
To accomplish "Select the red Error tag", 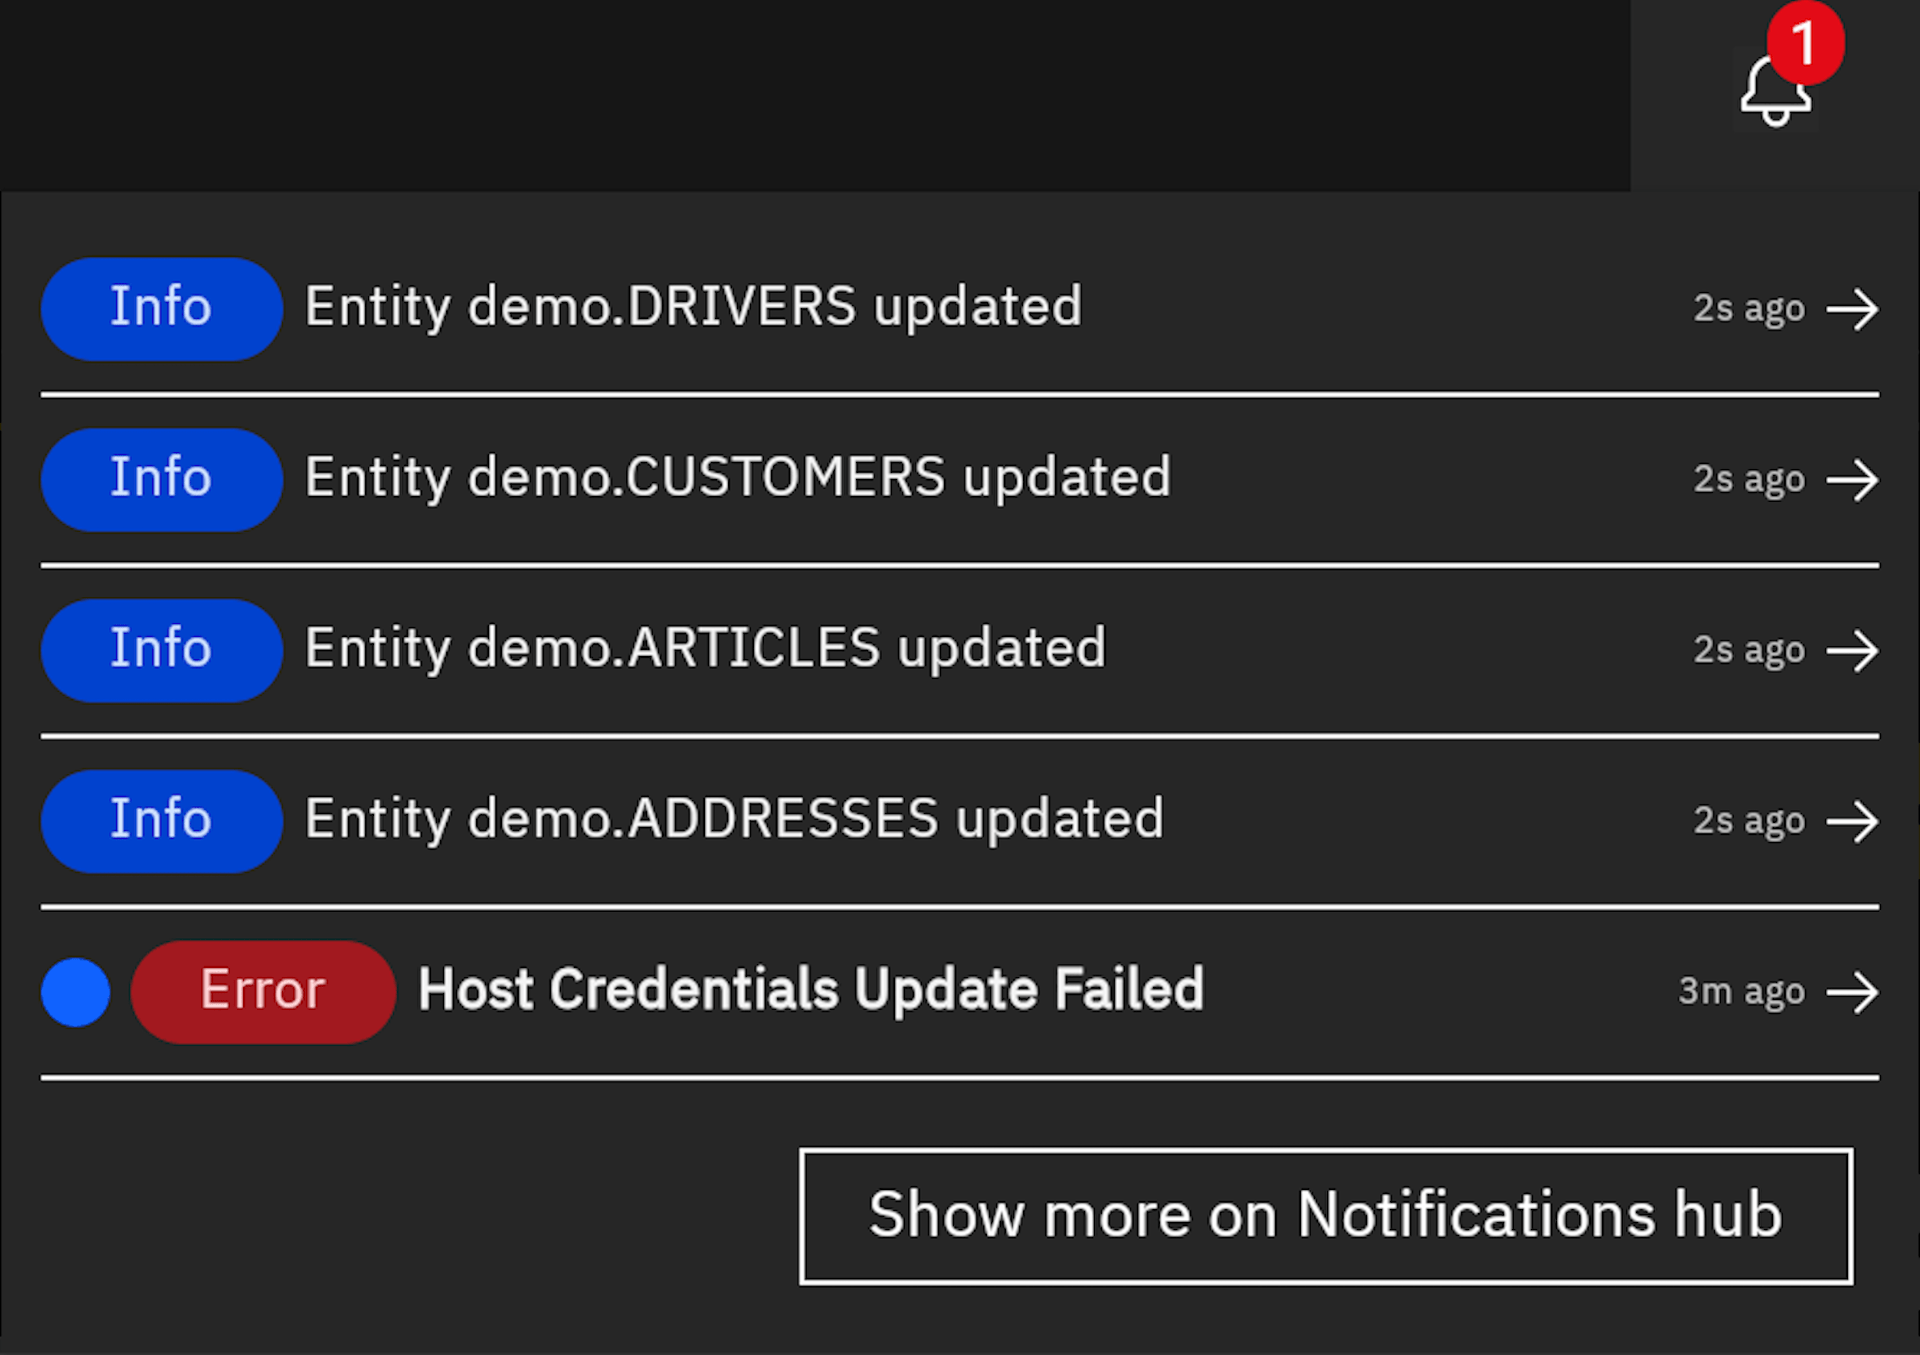I will (263, 992).
